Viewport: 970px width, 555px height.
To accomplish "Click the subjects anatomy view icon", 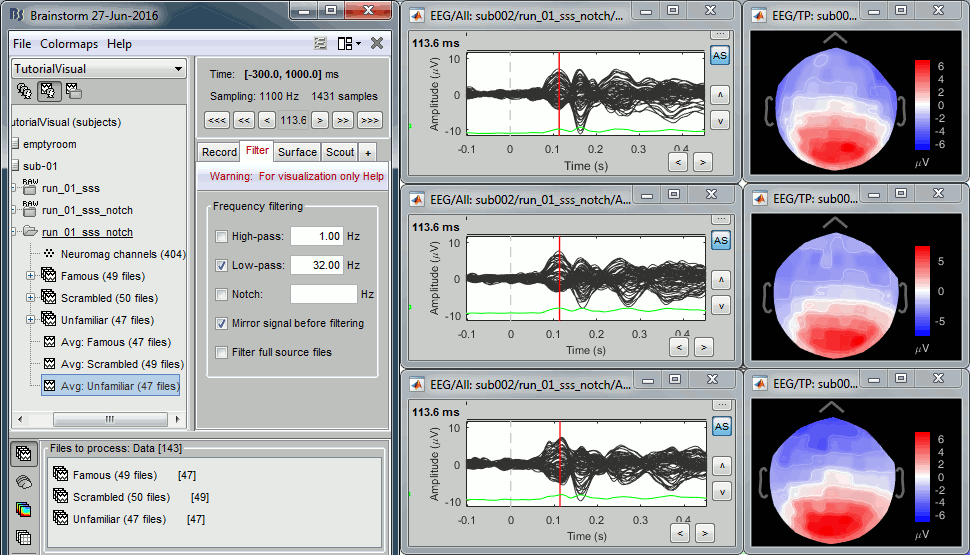I will click(24, 92).
